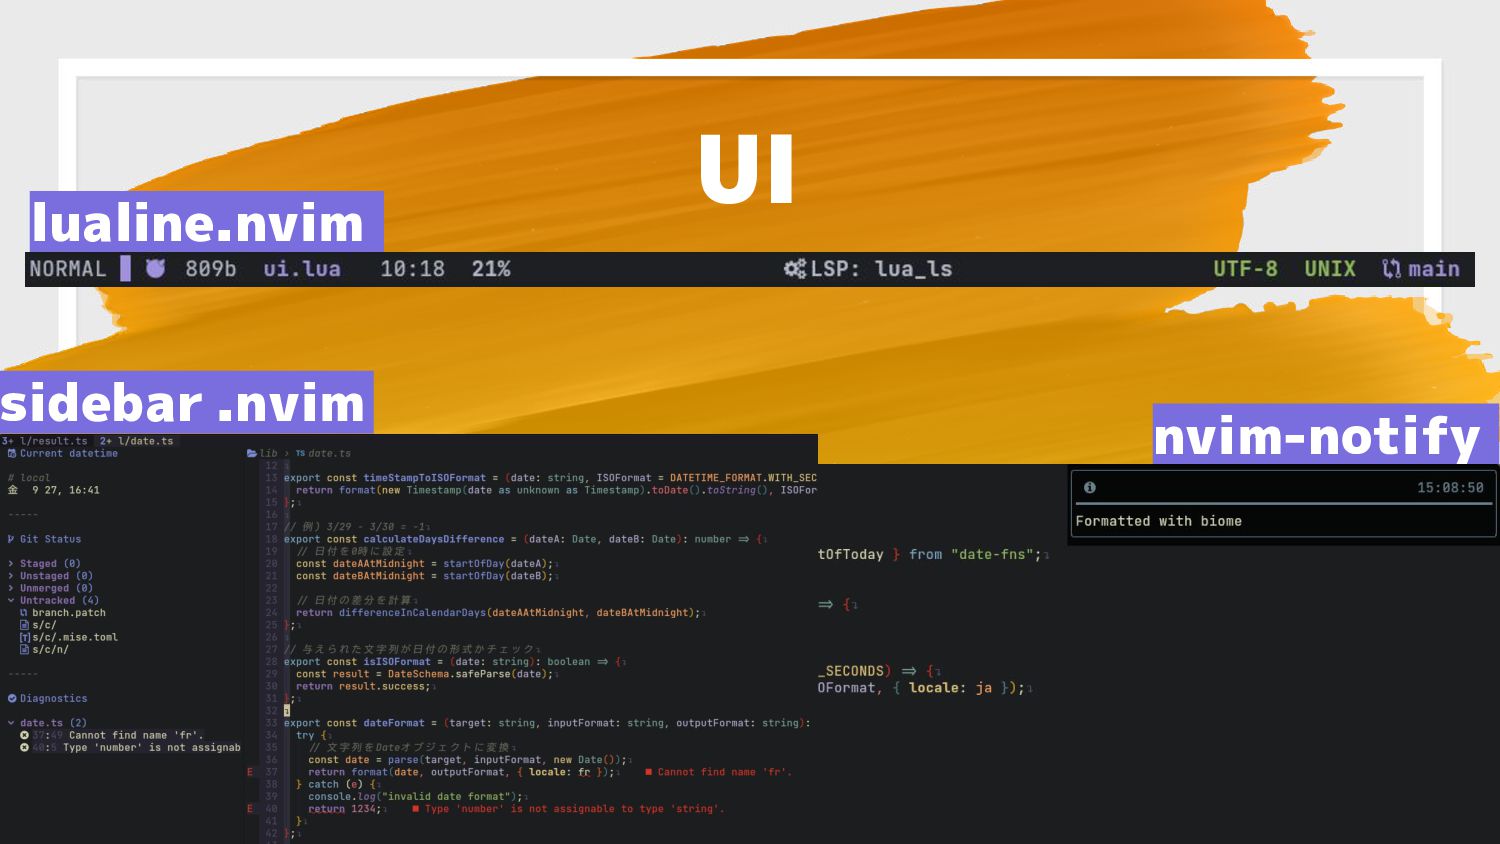Click the Git Status heading

[50, 539]
